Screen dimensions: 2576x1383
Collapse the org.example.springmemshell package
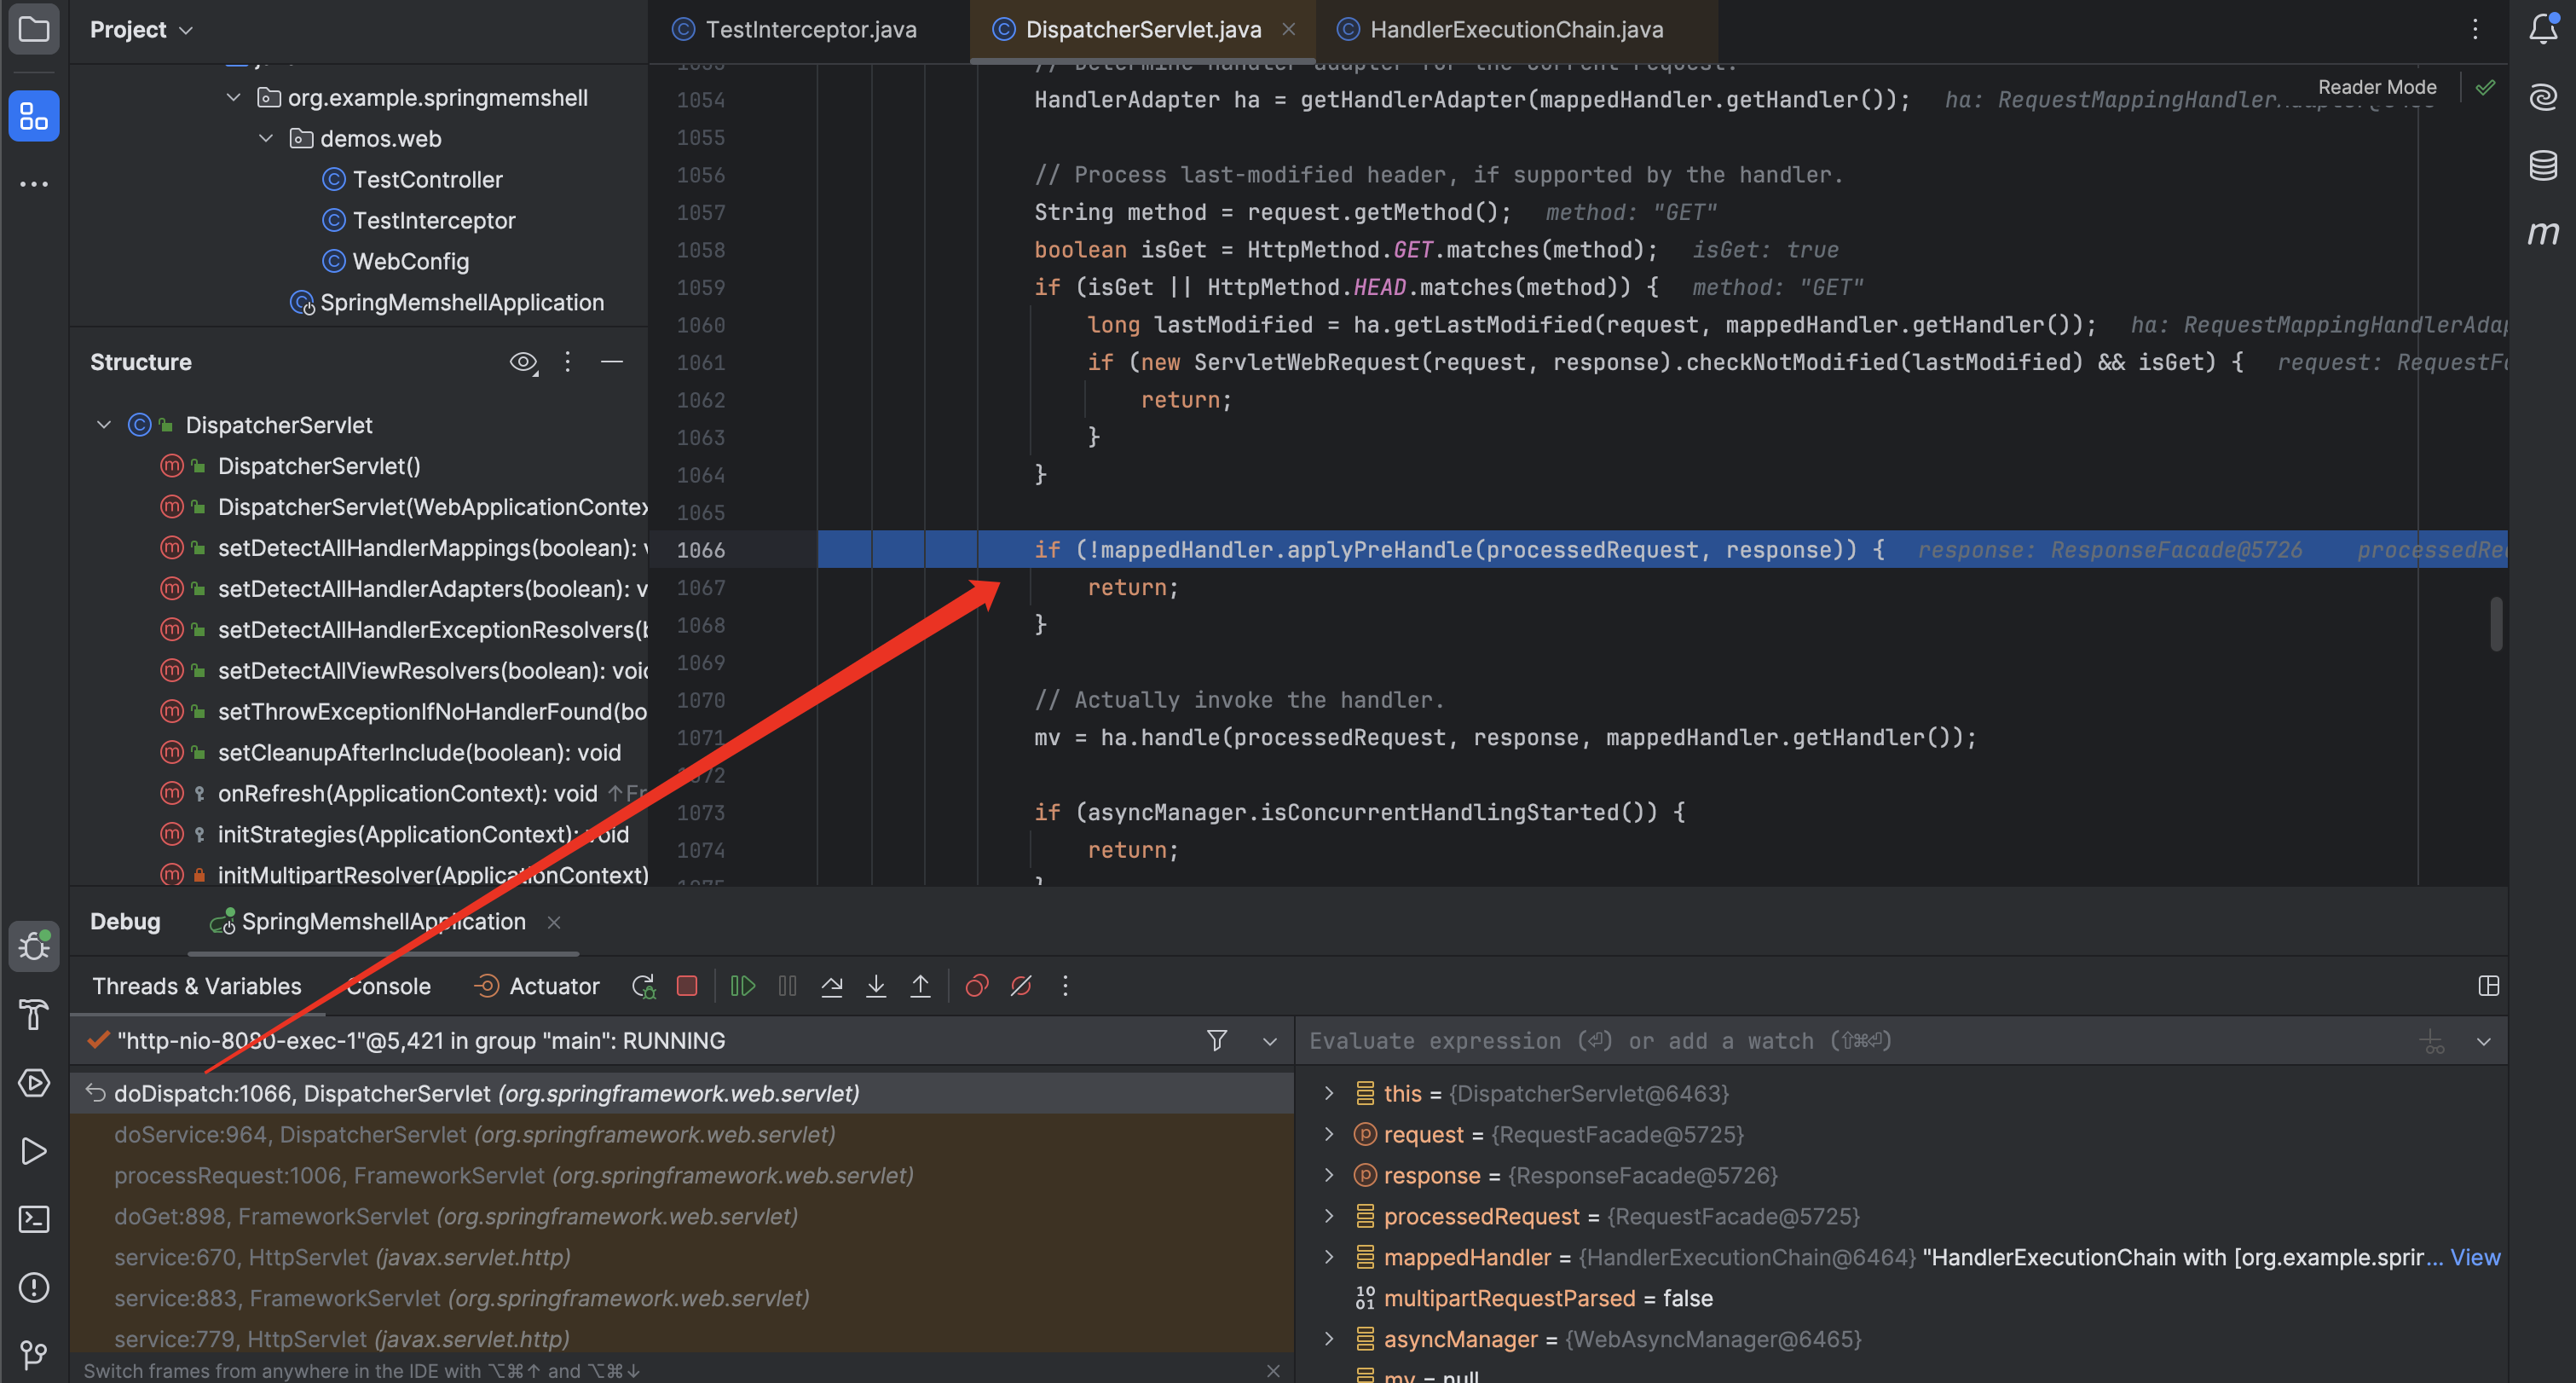tap(233, 97)
